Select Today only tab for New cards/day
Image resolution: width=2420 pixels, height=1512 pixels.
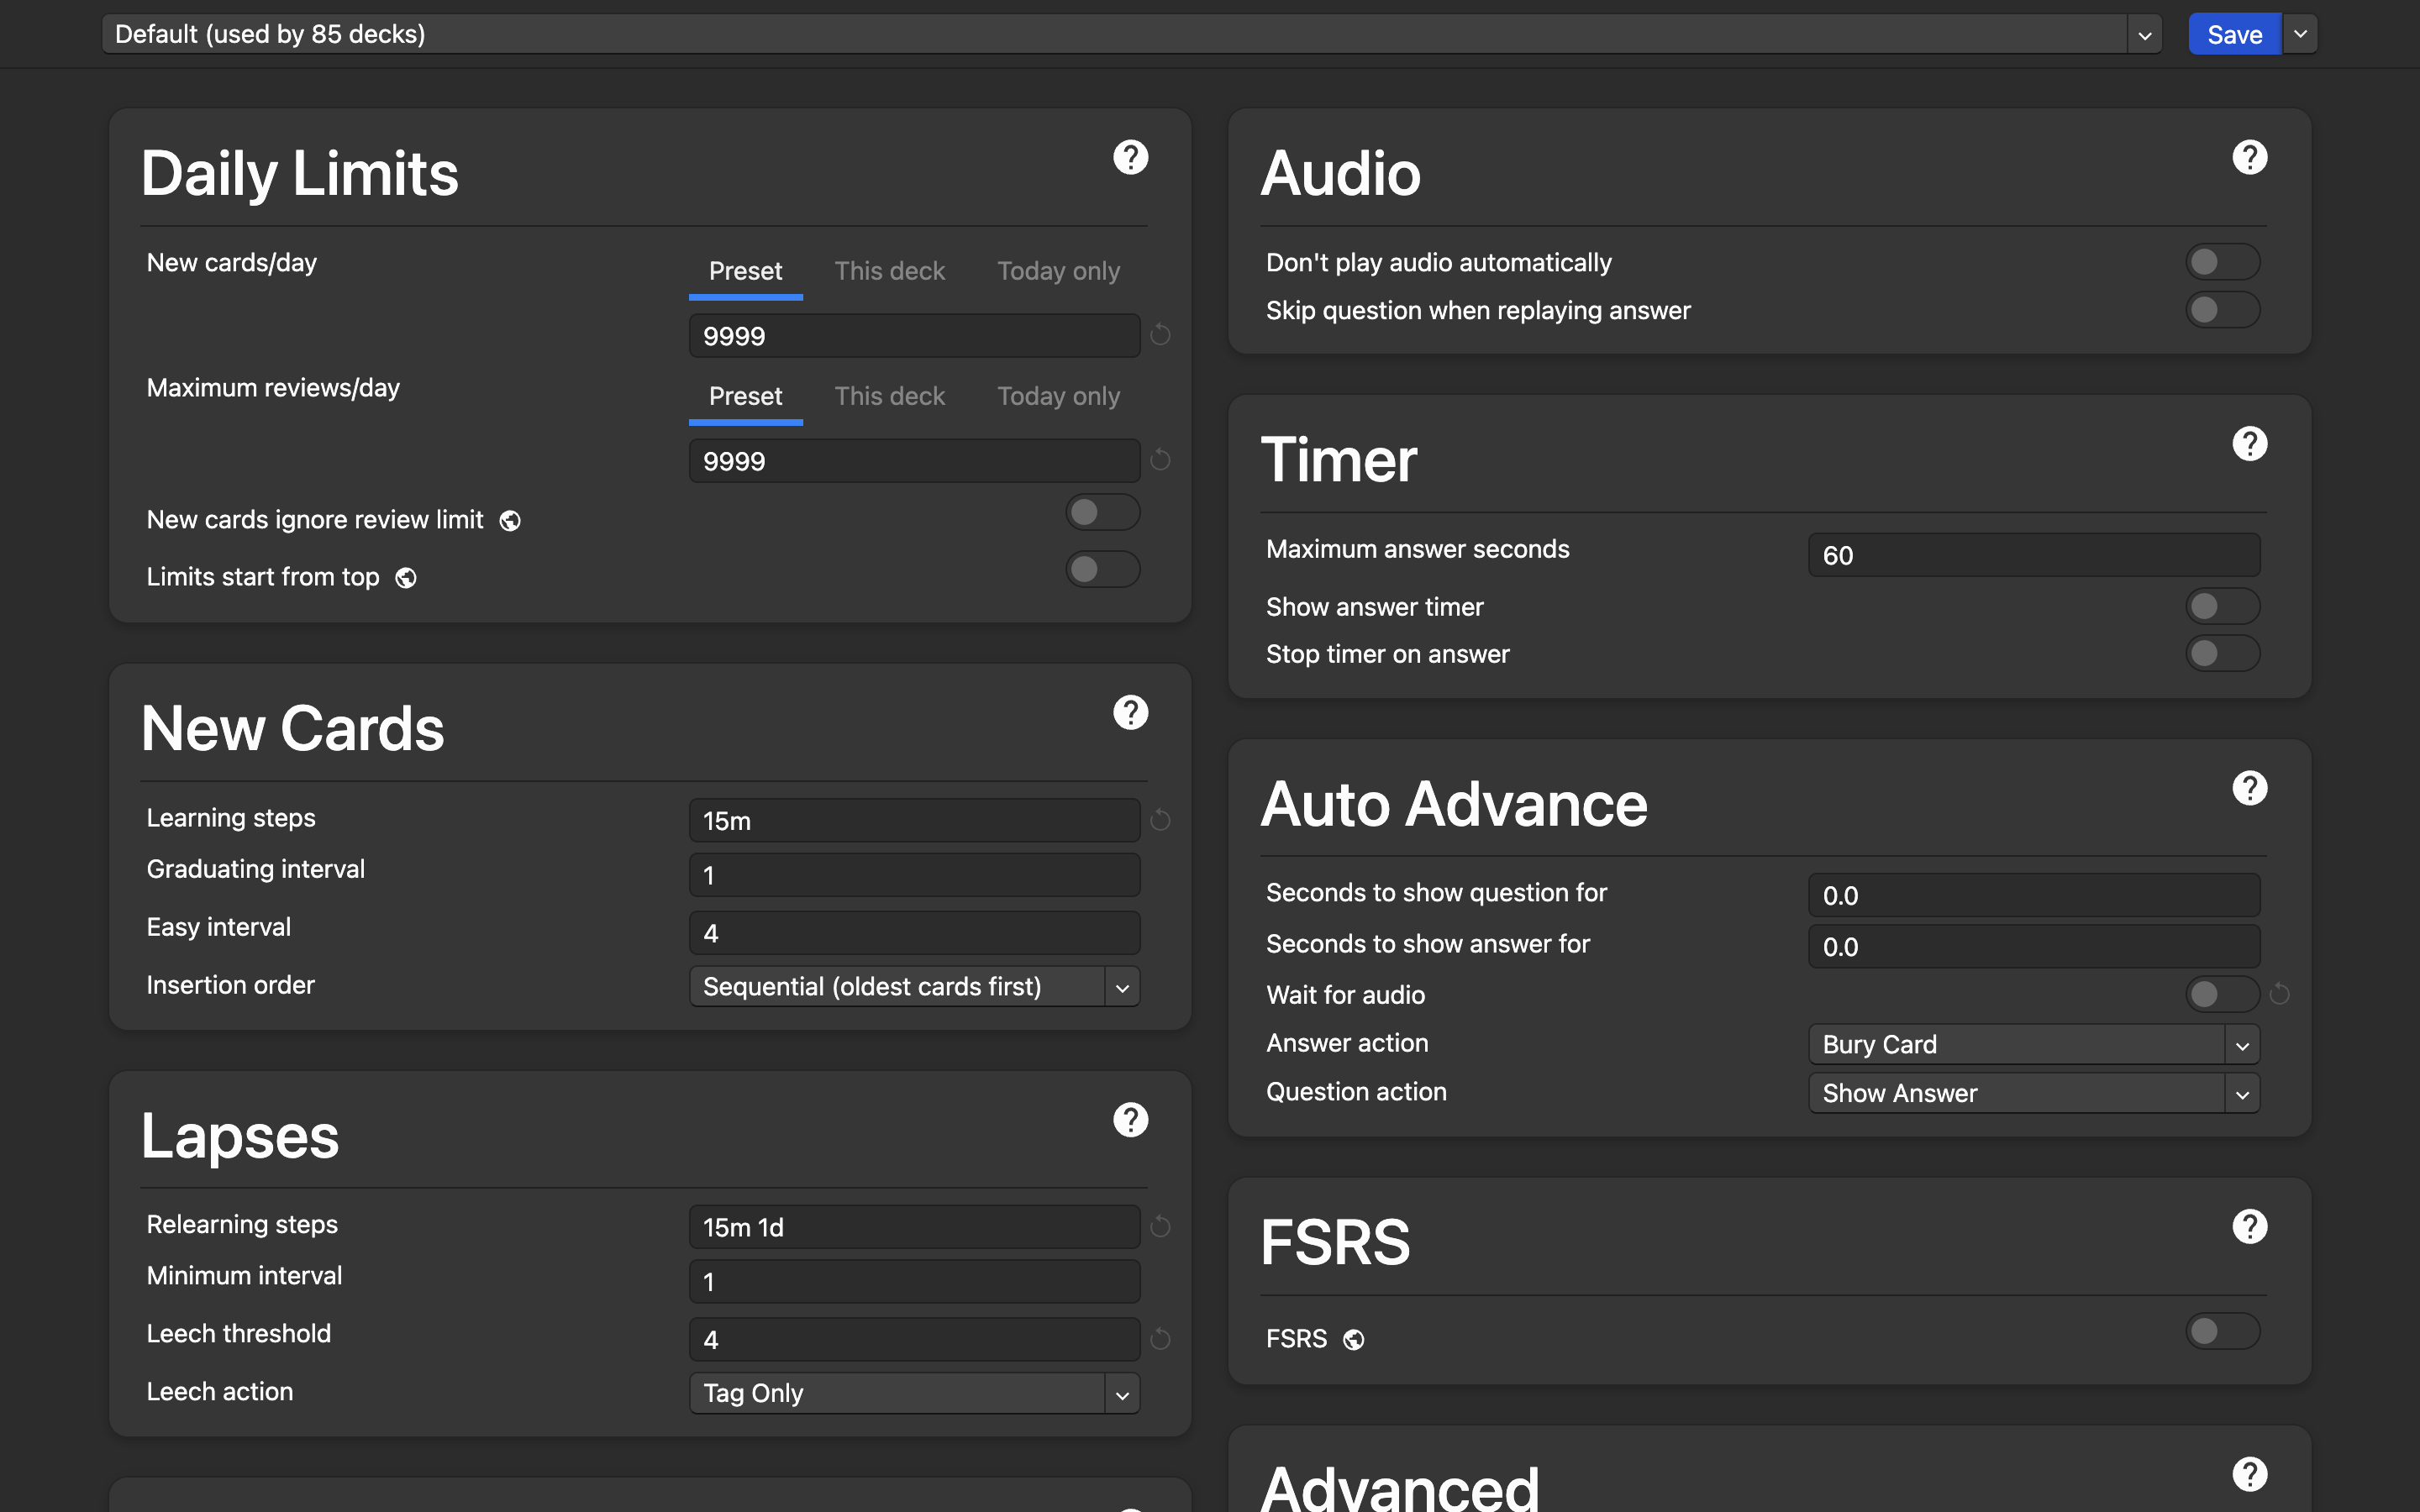[x=1058, y=271]
